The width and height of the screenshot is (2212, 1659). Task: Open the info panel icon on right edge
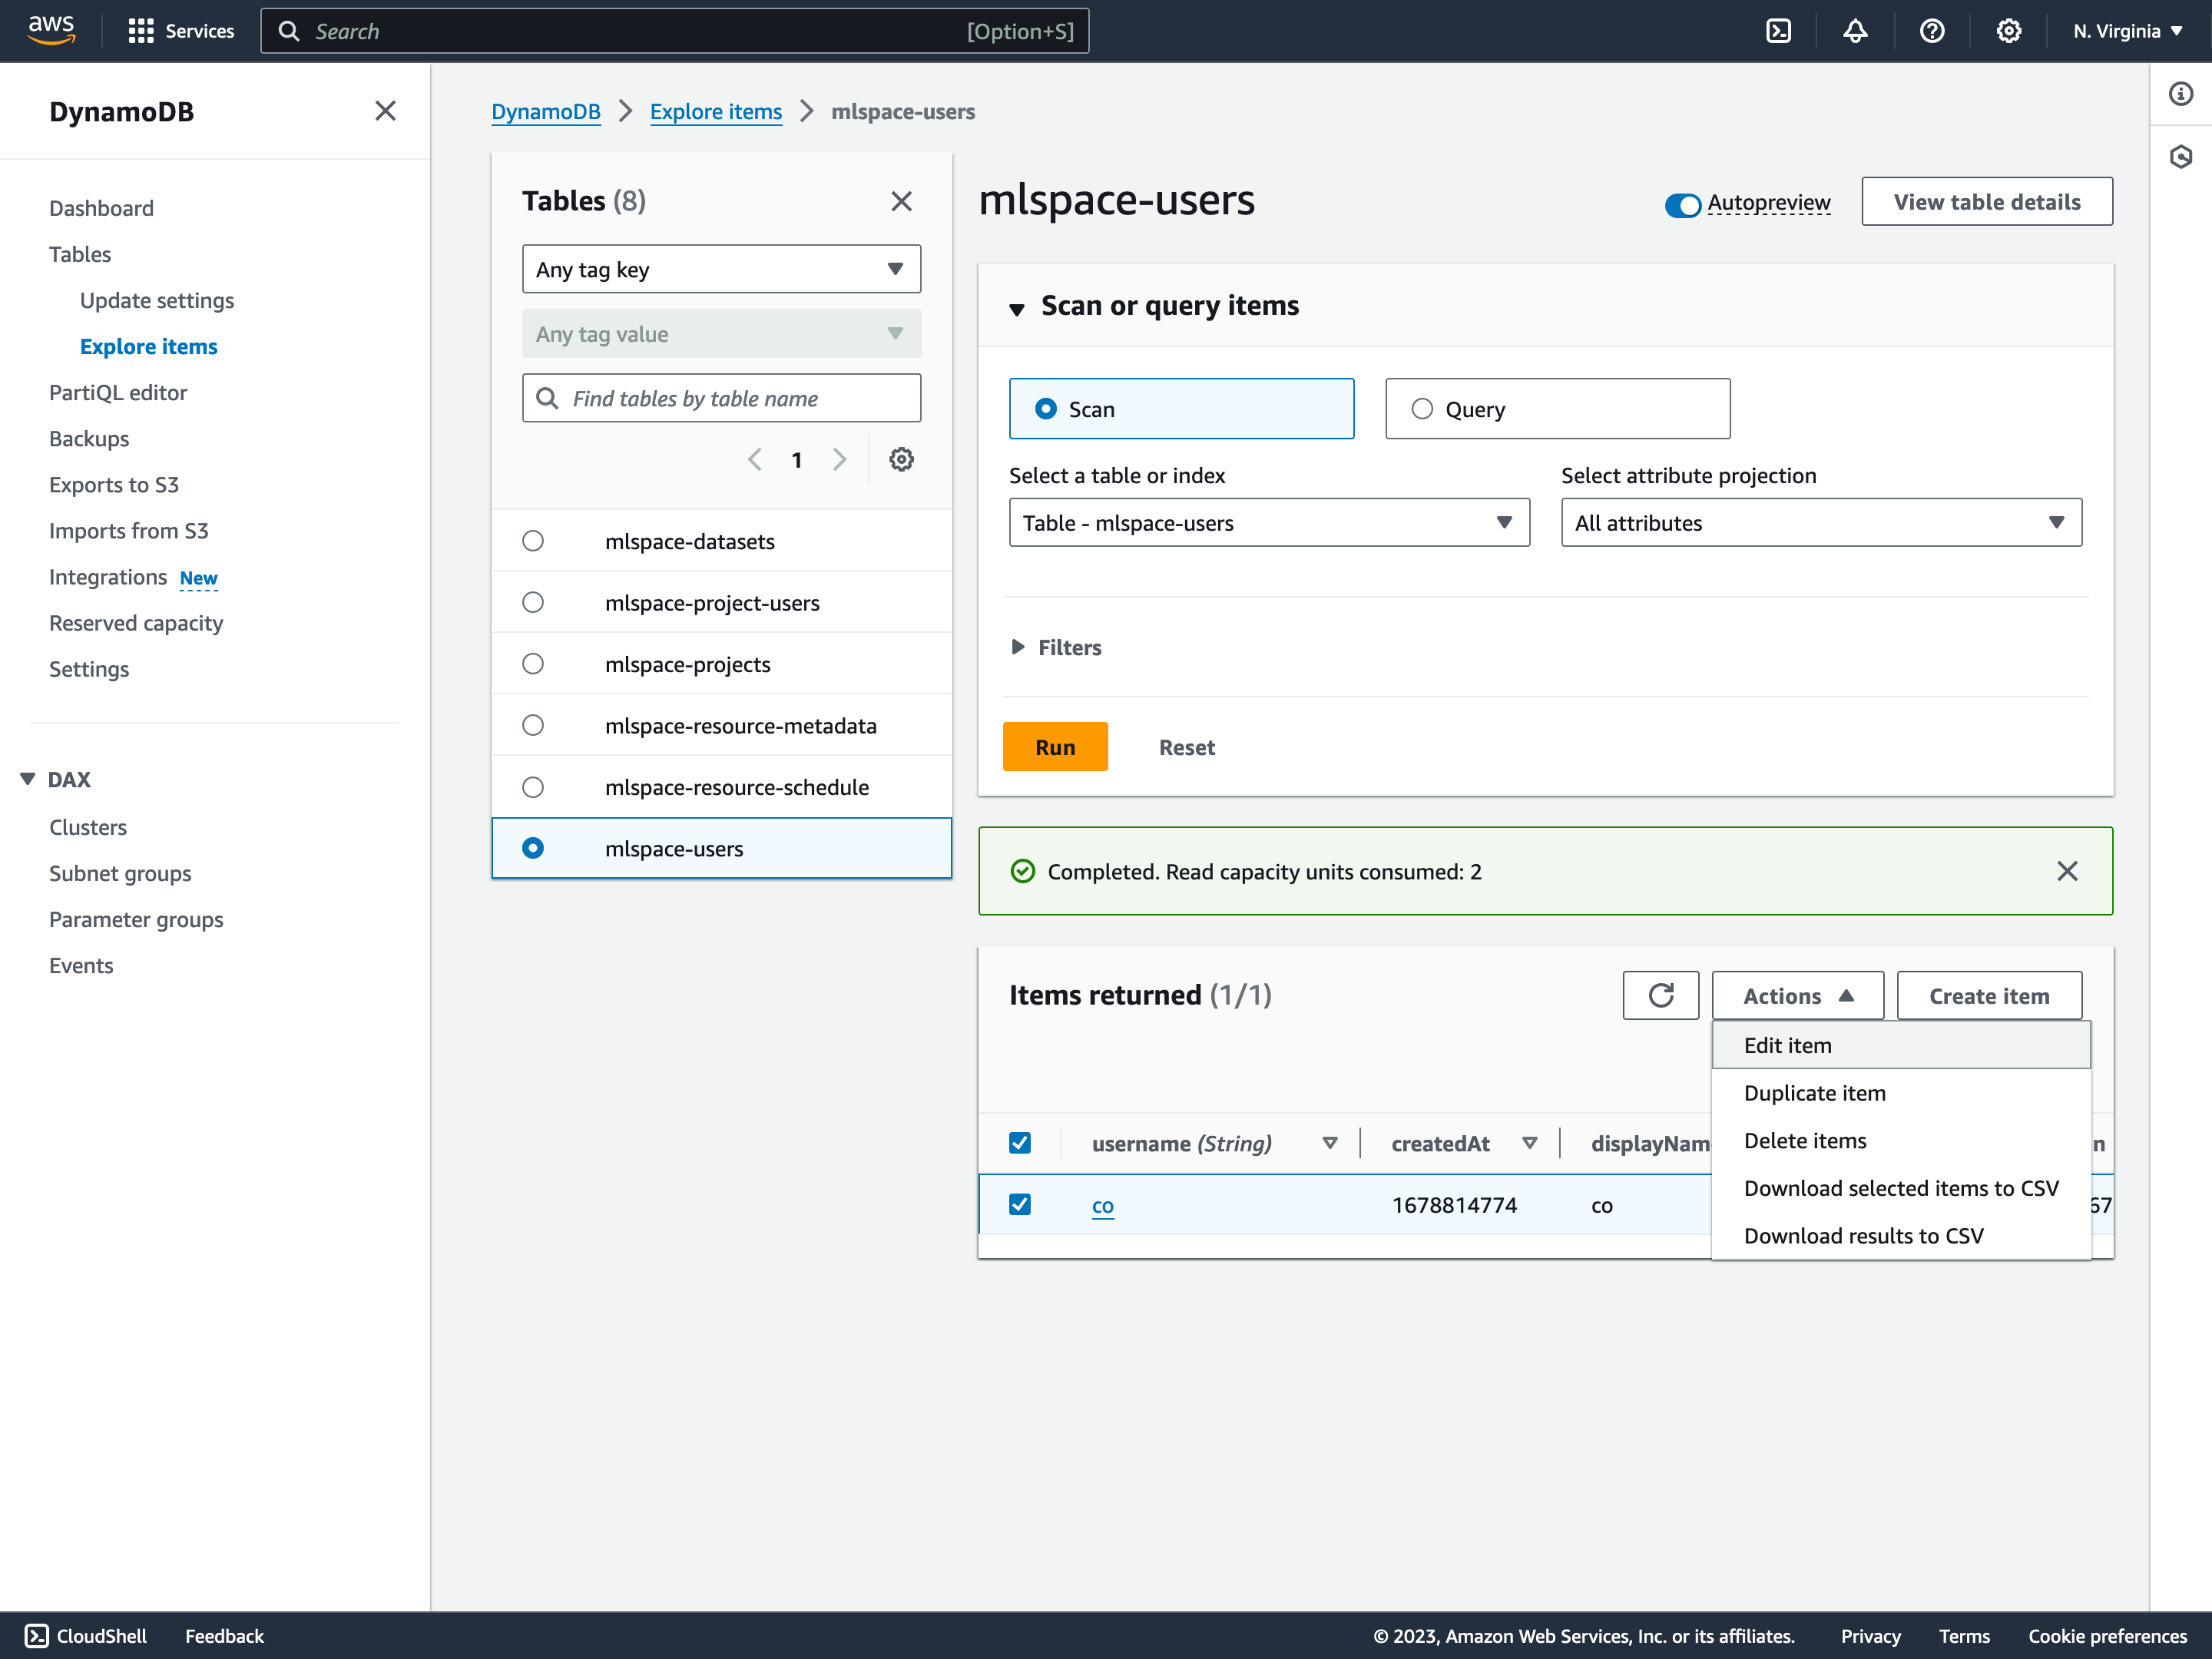2181,94
